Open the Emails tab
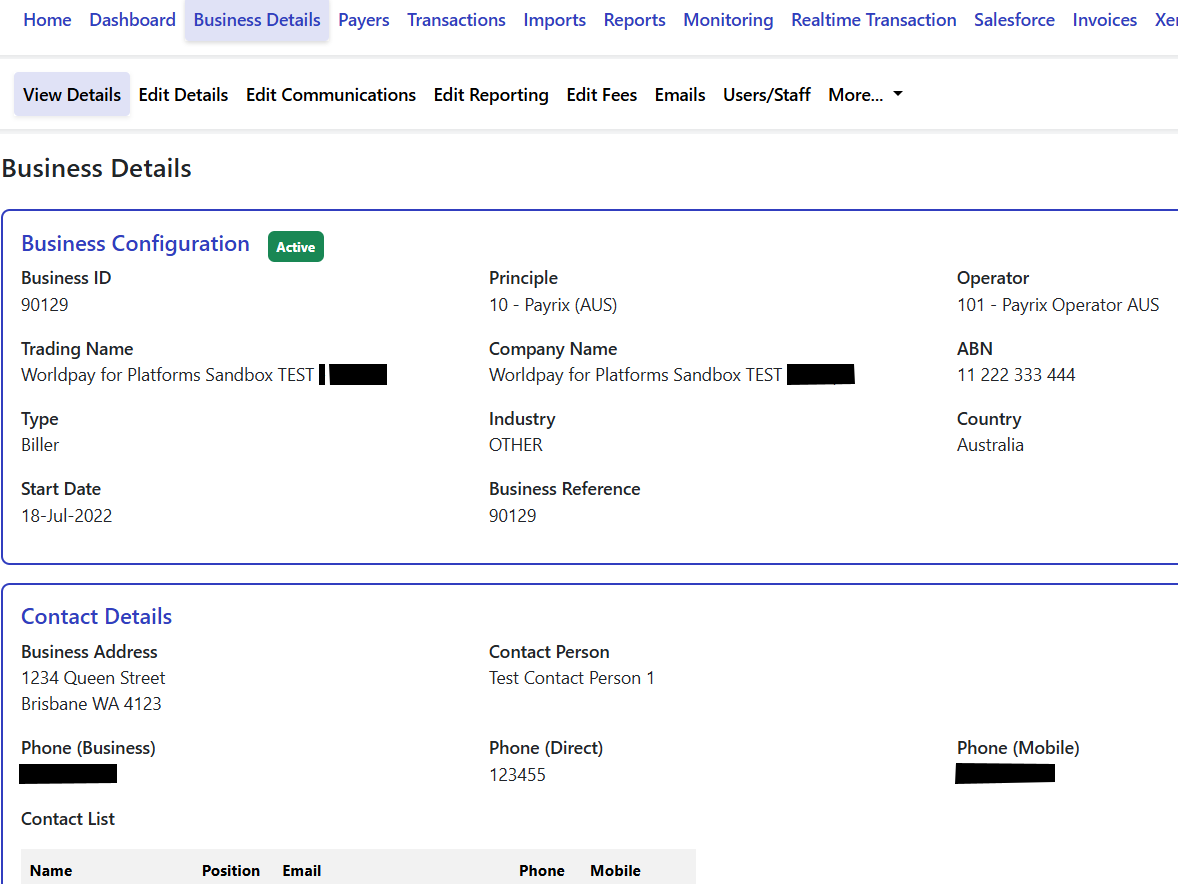This screenshot has width=1178, height=884. coord(680,95)
